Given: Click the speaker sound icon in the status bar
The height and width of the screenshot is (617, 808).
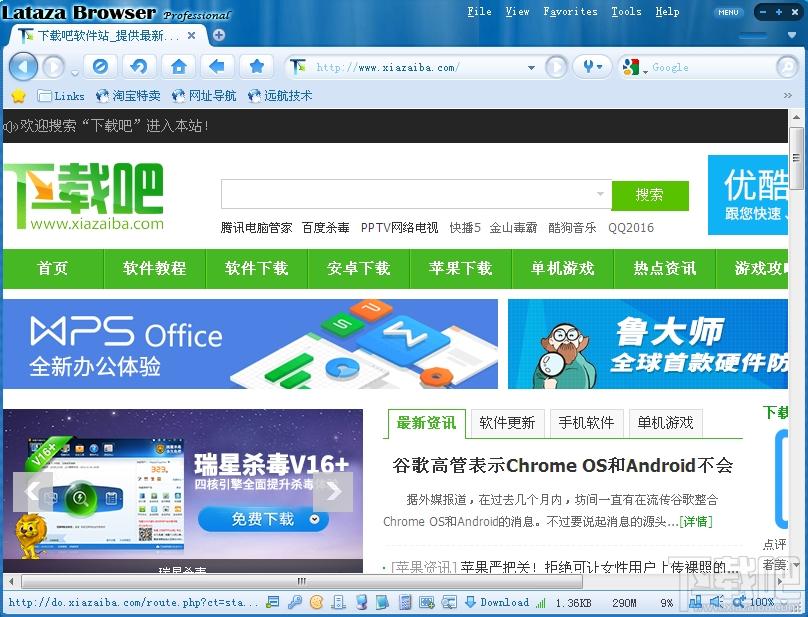Looking at the screenshot, I should 716,602.
